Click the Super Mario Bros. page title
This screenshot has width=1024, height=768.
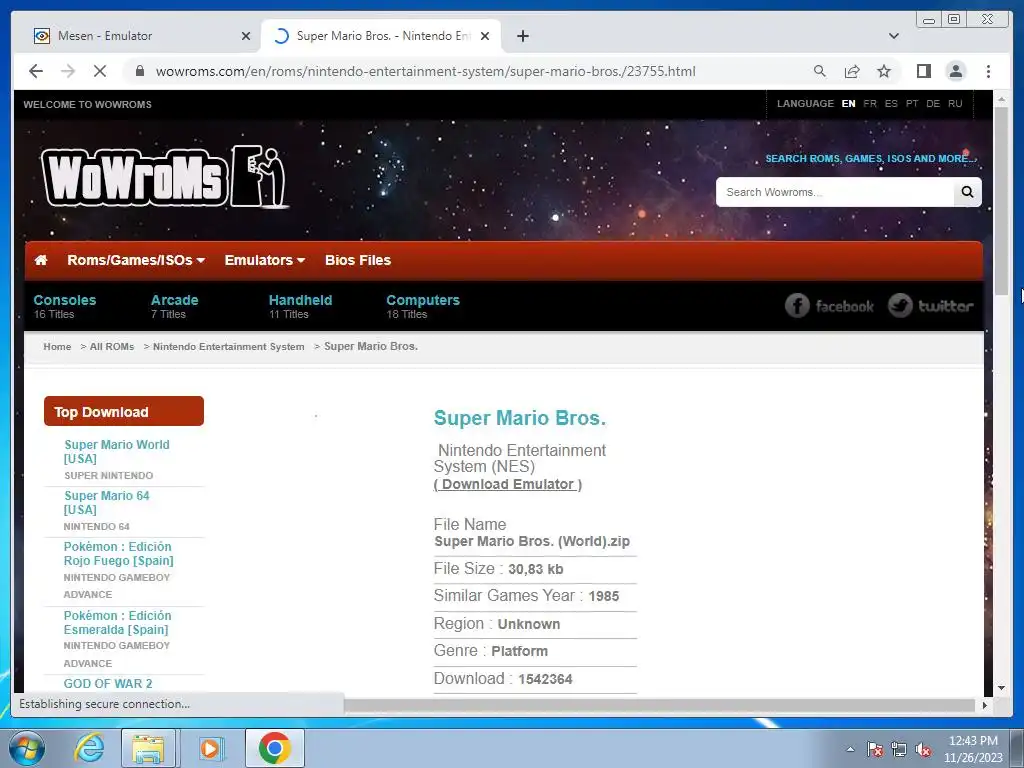[x=520, y=418]
